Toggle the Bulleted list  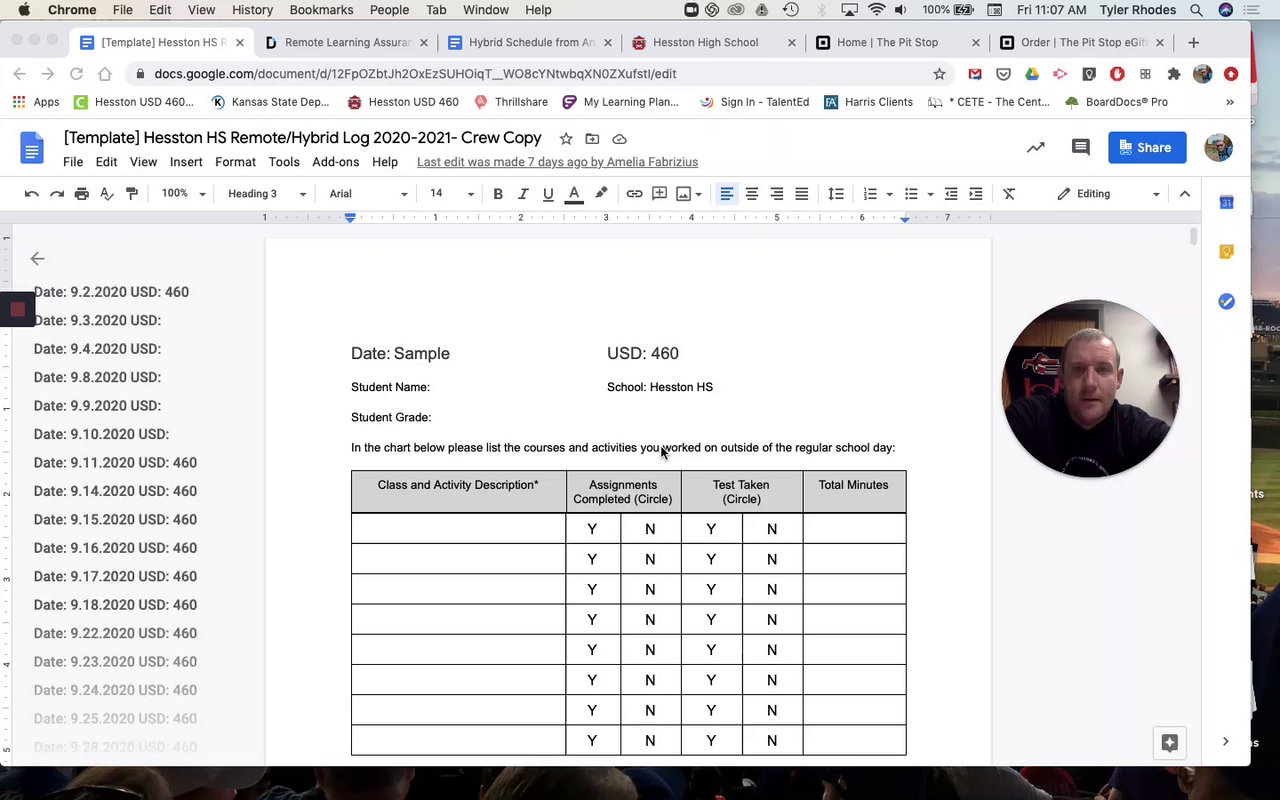coord(911,194)
